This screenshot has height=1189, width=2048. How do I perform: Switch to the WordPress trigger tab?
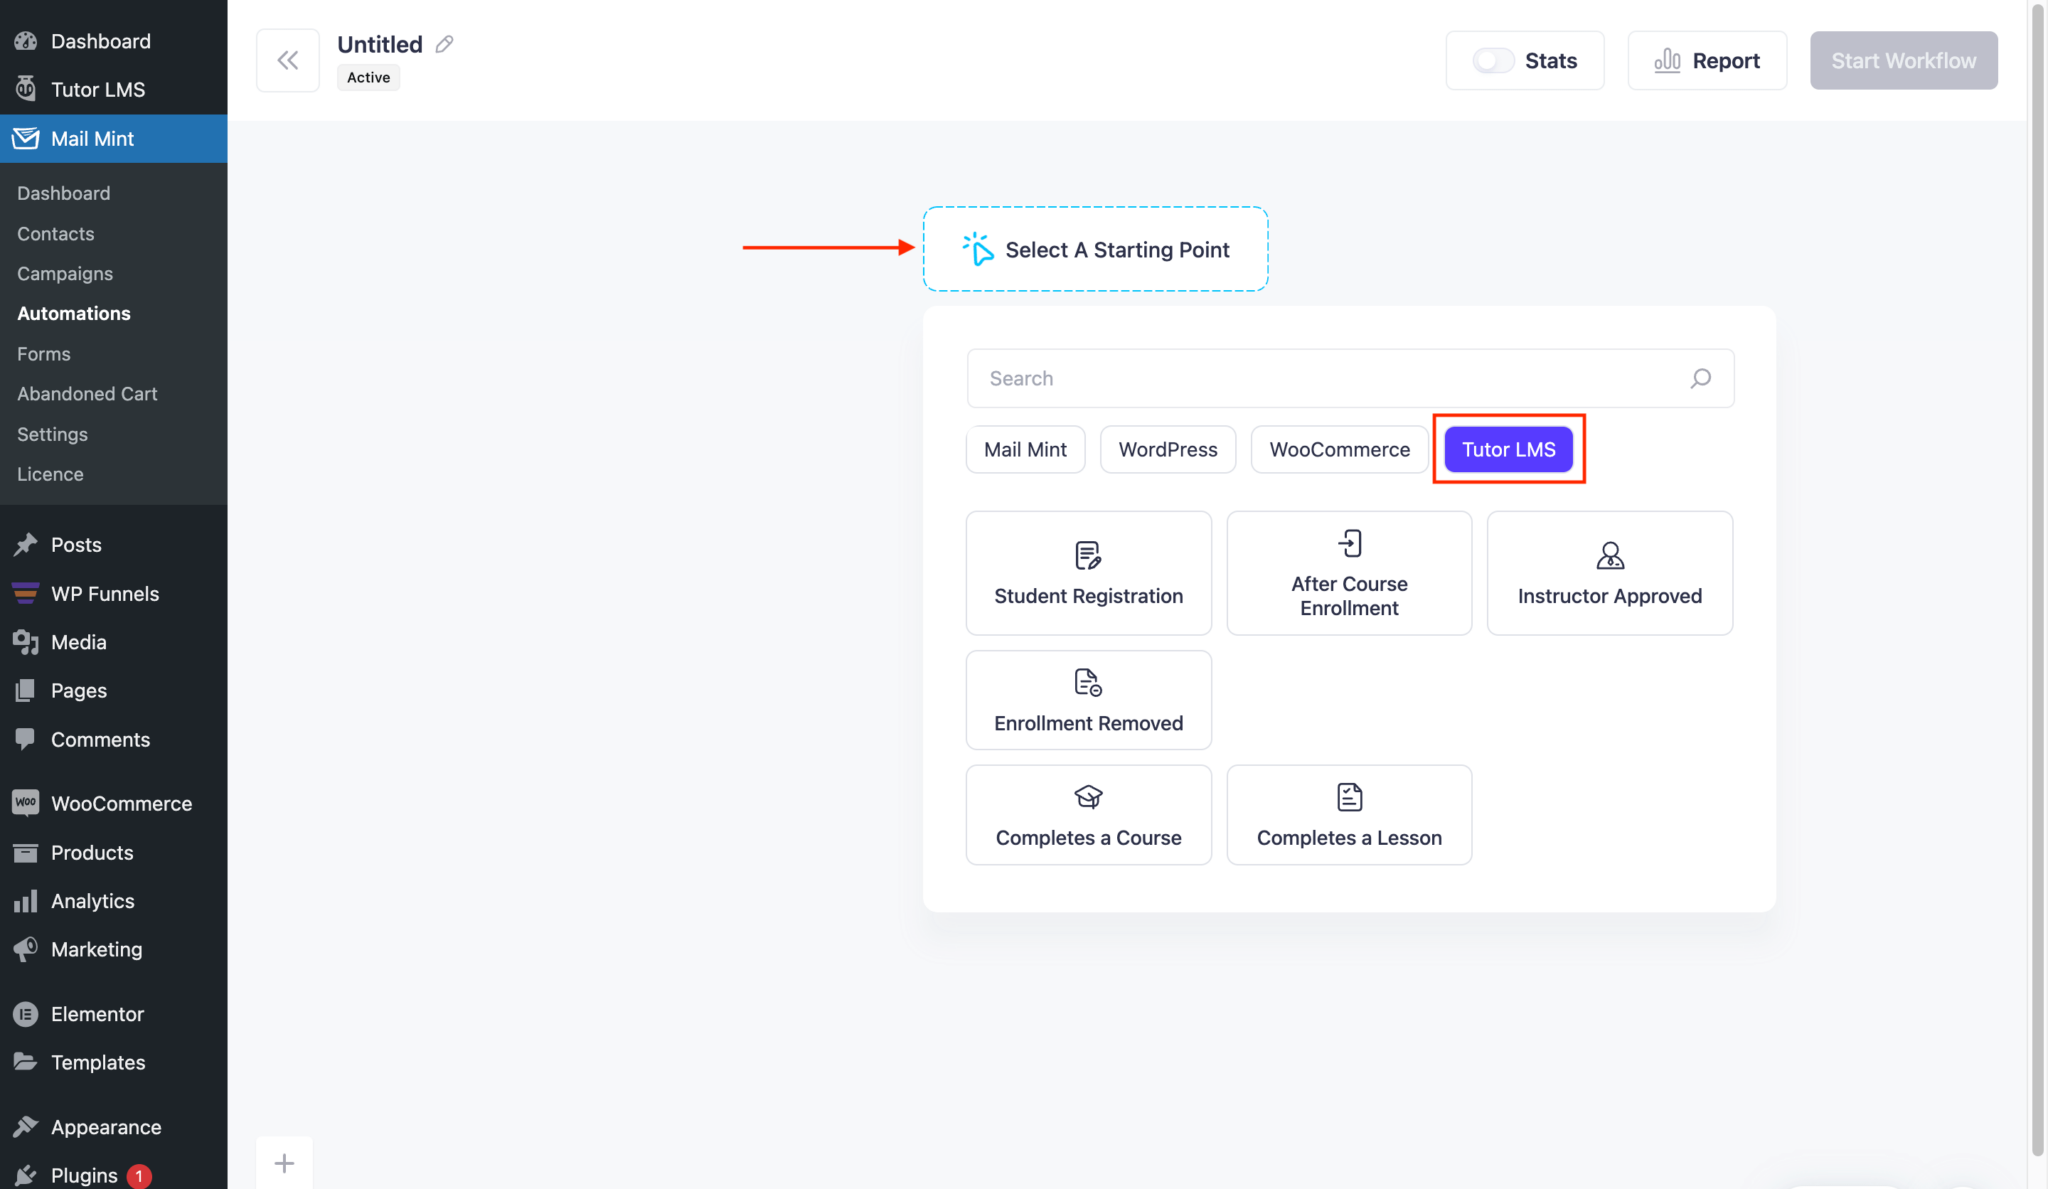click(x=1168, y=450)
